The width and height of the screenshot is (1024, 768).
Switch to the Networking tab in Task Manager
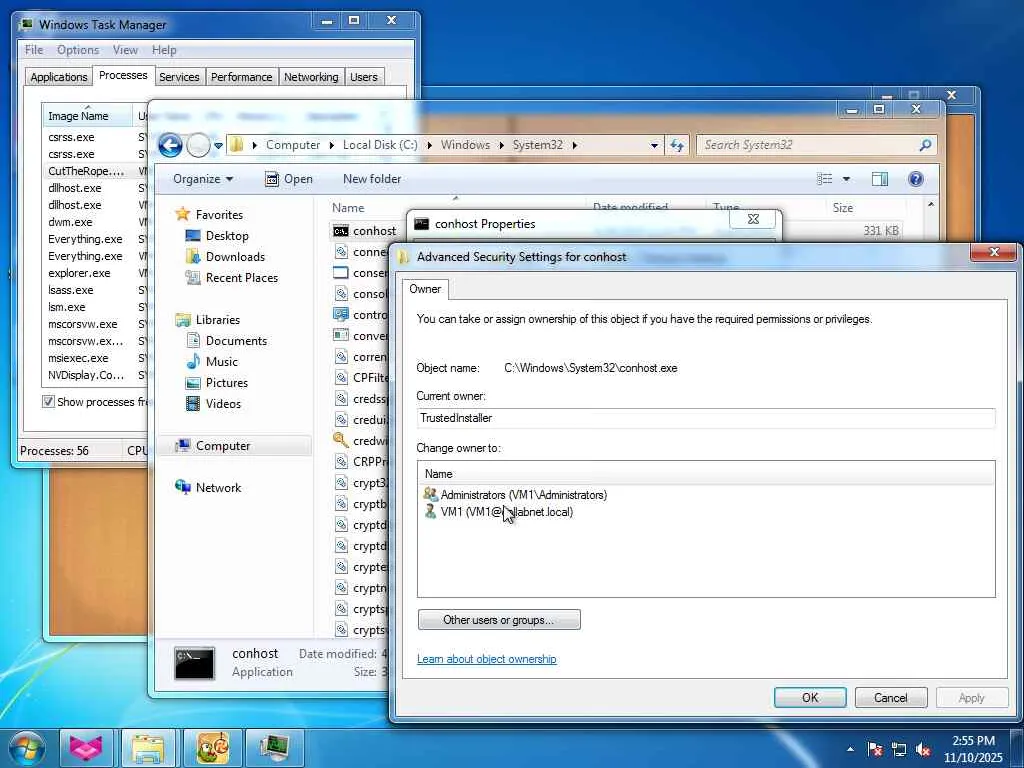311,77
